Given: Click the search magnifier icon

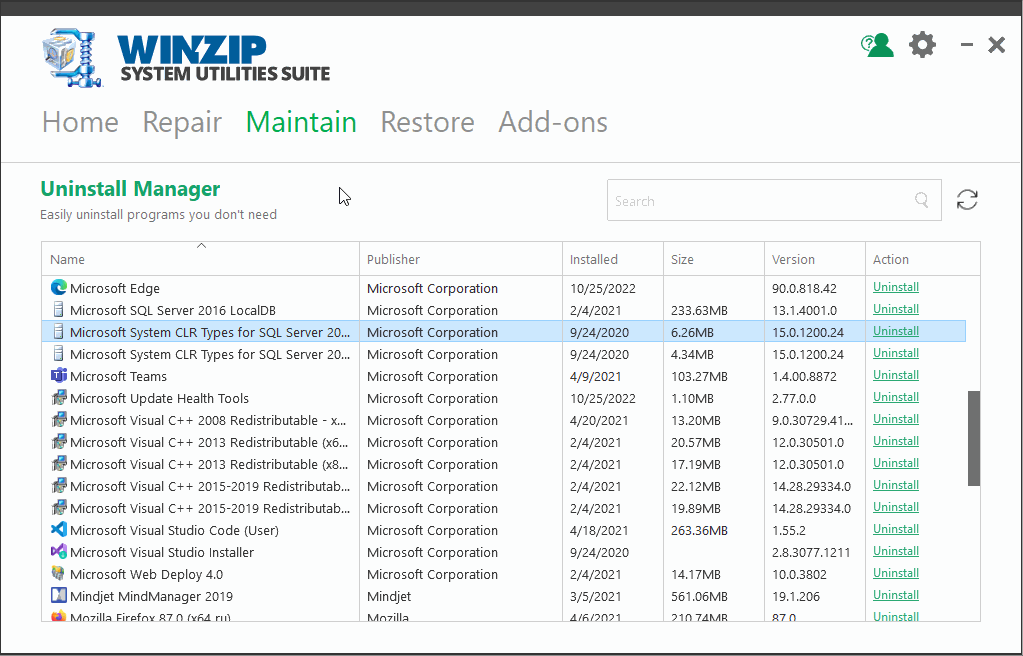Looking at the screenshot, I should (922, 201).
